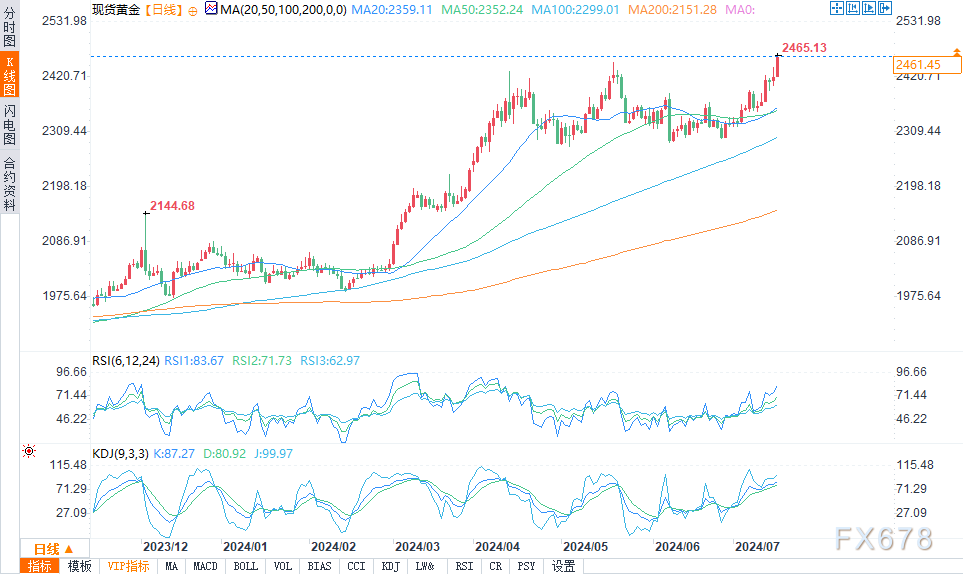This screenshot has width=963, height=574.
Task: Click the 2024/02 date on time axis
Action: (333, 546)
